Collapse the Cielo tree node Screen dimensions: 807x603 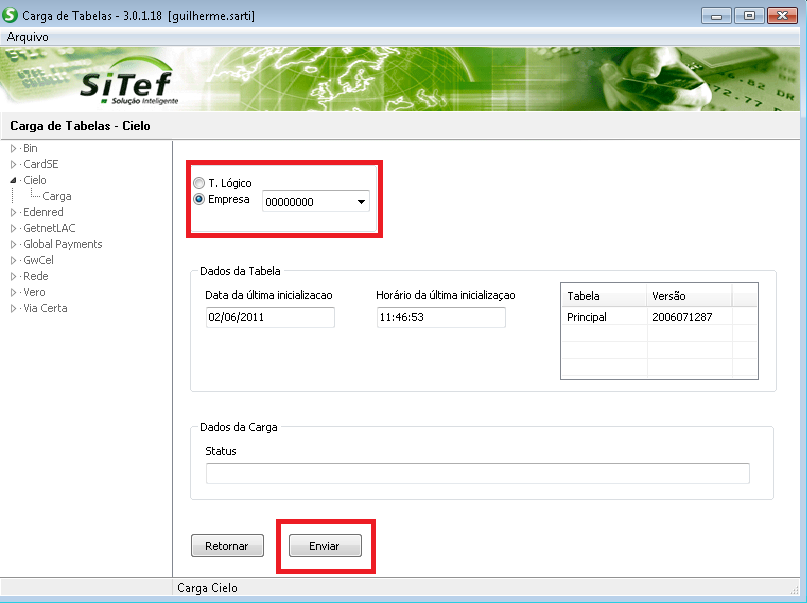tap(14, 181)
